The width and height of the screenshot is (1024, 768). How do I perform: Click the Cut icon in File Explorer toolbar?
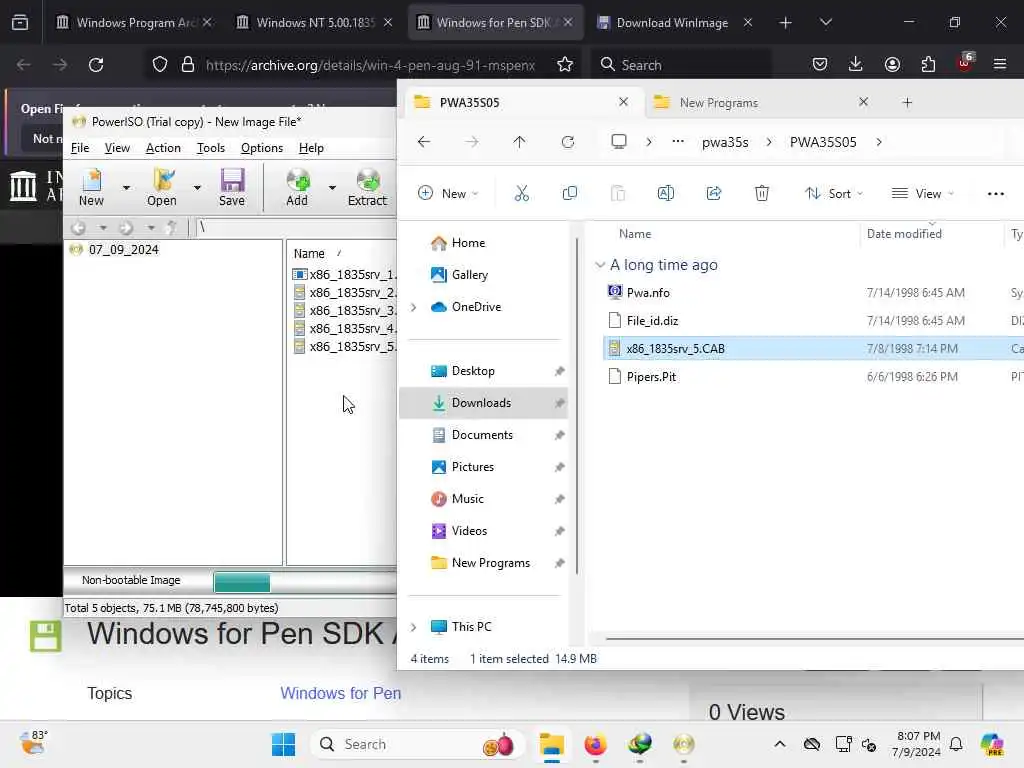pyautogui.click(x=521, y=193)
